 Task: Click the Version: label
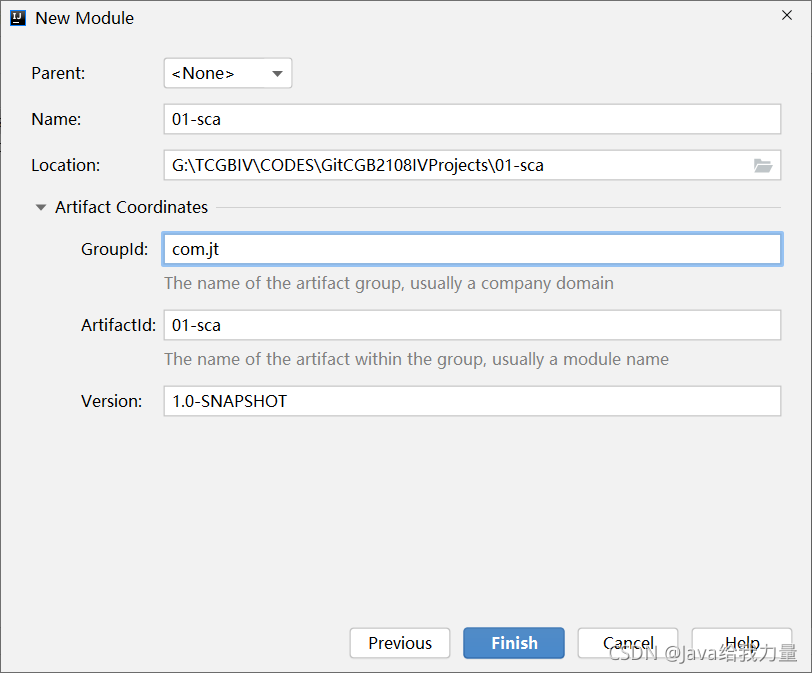(111, 401)
